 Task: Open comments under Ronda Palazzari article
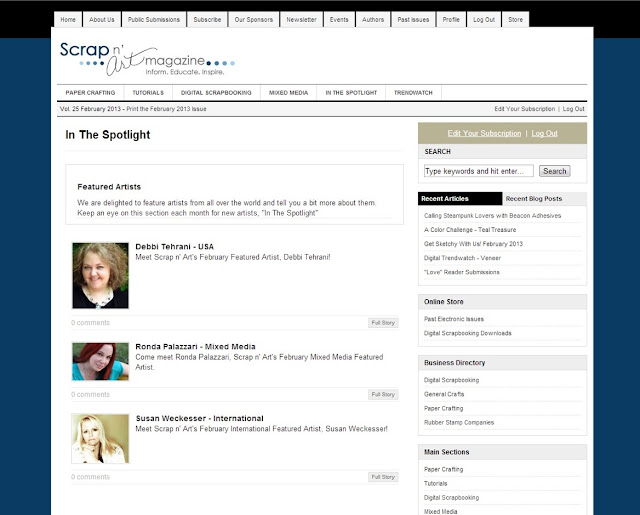point(90,395)
